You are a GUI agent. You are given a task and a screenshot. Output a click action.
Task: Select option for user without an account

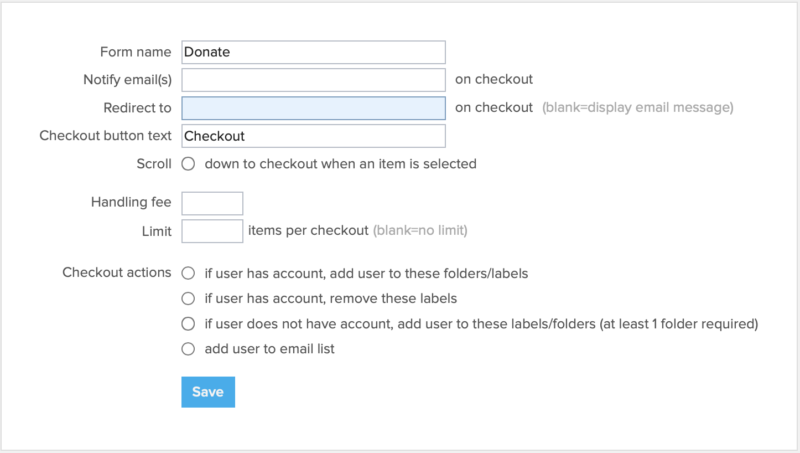188,324
